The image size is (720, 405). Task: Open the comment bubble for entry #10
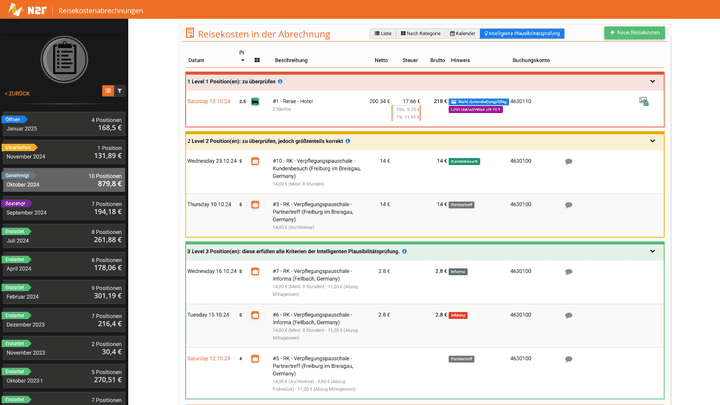coord(569,160)
